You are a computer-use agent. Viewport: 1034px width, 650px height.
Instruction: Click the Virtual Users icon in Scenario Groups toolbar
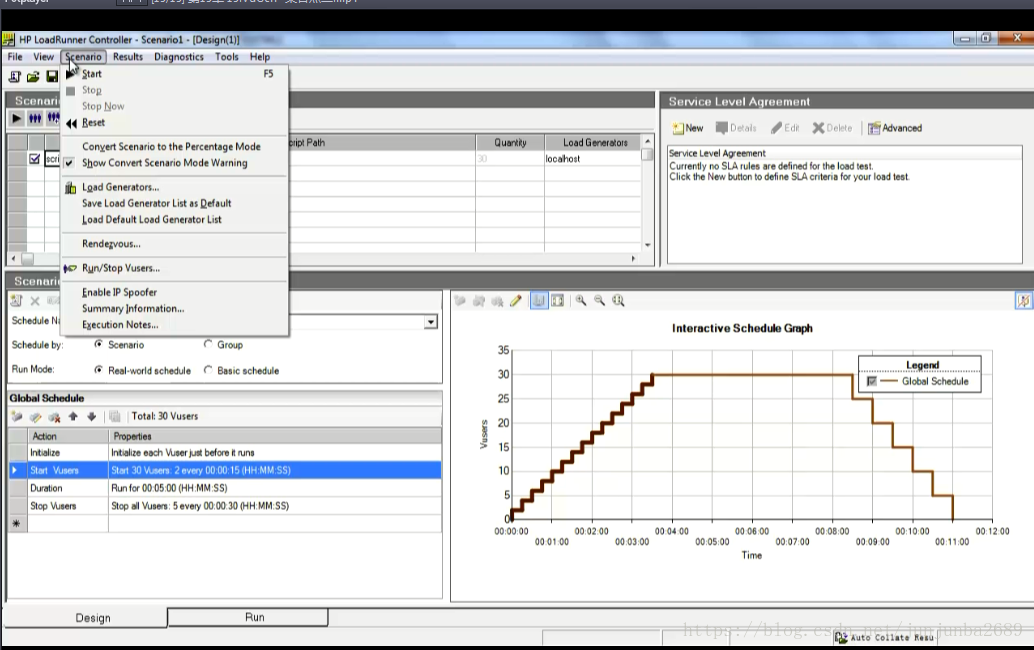[x=35, y=119]
